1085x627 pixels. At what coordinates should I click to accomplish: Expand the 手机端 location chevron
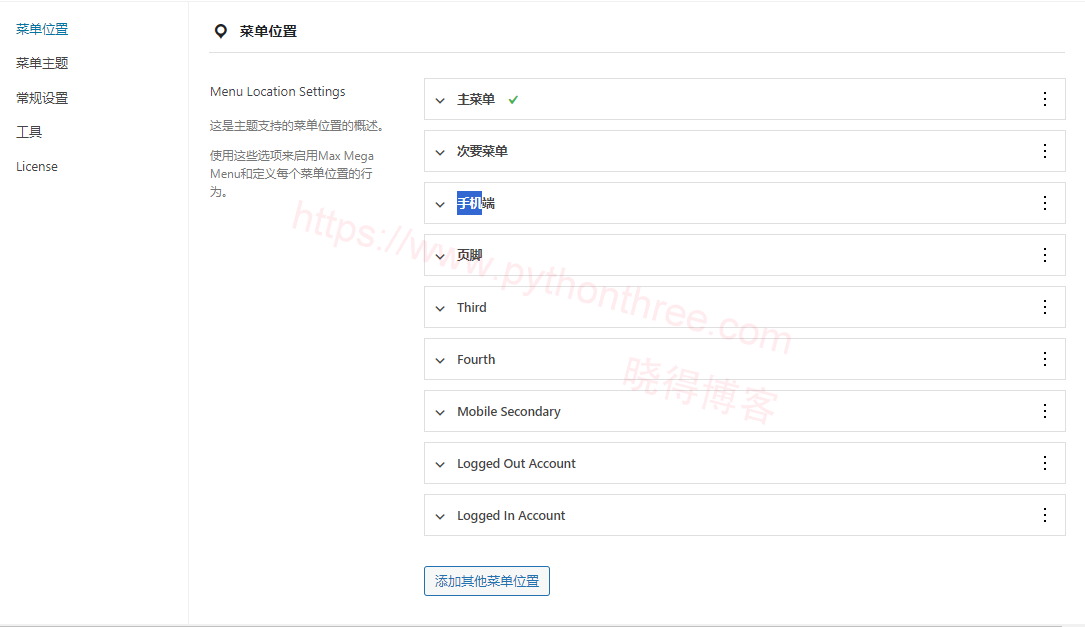(x=440, y=204)
